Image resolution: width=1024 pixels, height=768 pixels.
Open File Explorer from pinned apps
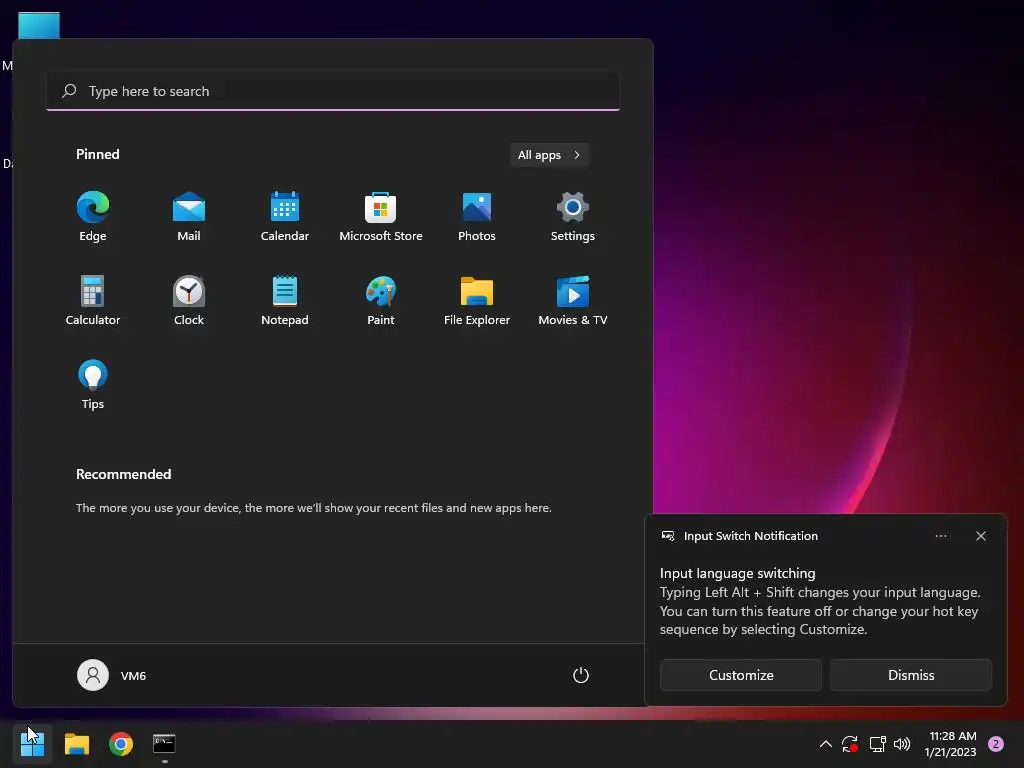477,300
